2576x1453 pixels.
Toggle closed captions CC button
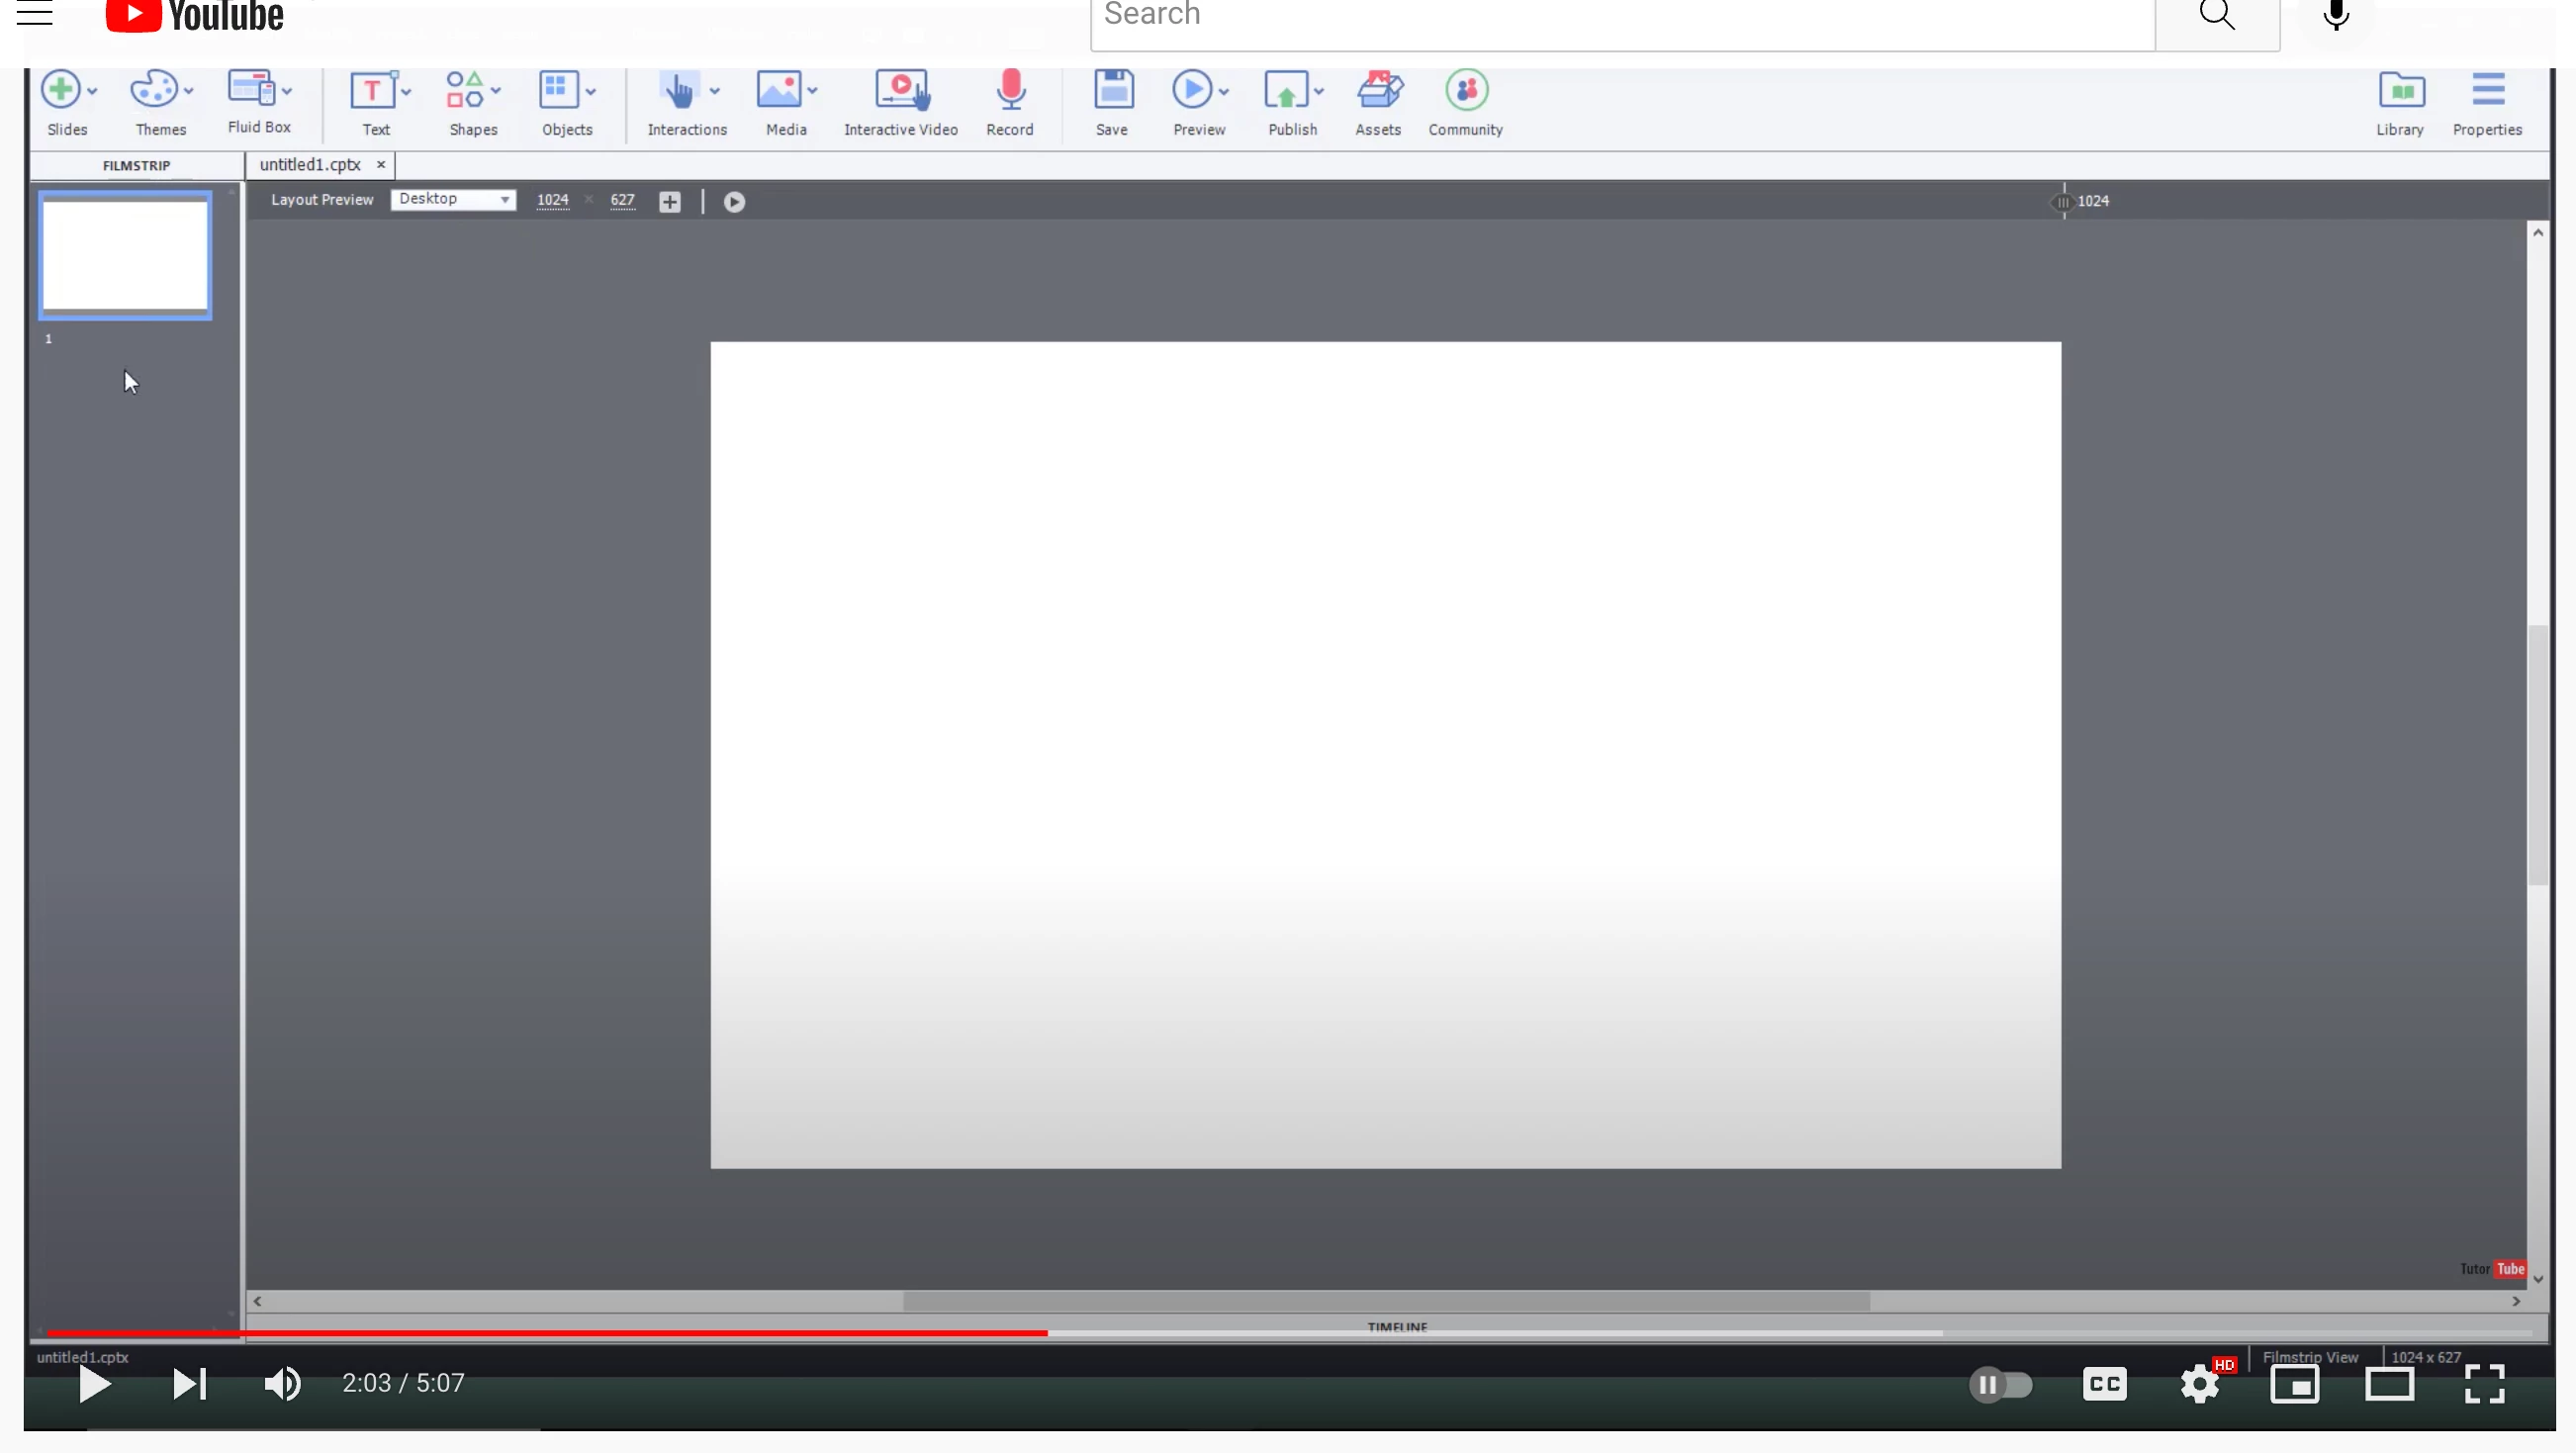(2104, 1384)
